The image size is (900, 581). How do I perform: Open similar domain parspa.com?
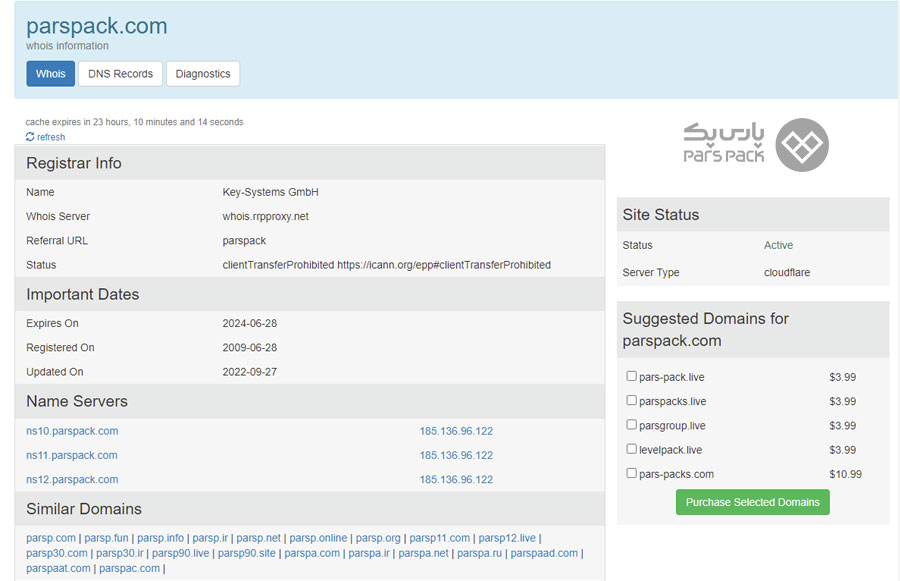tap(312, 553)
